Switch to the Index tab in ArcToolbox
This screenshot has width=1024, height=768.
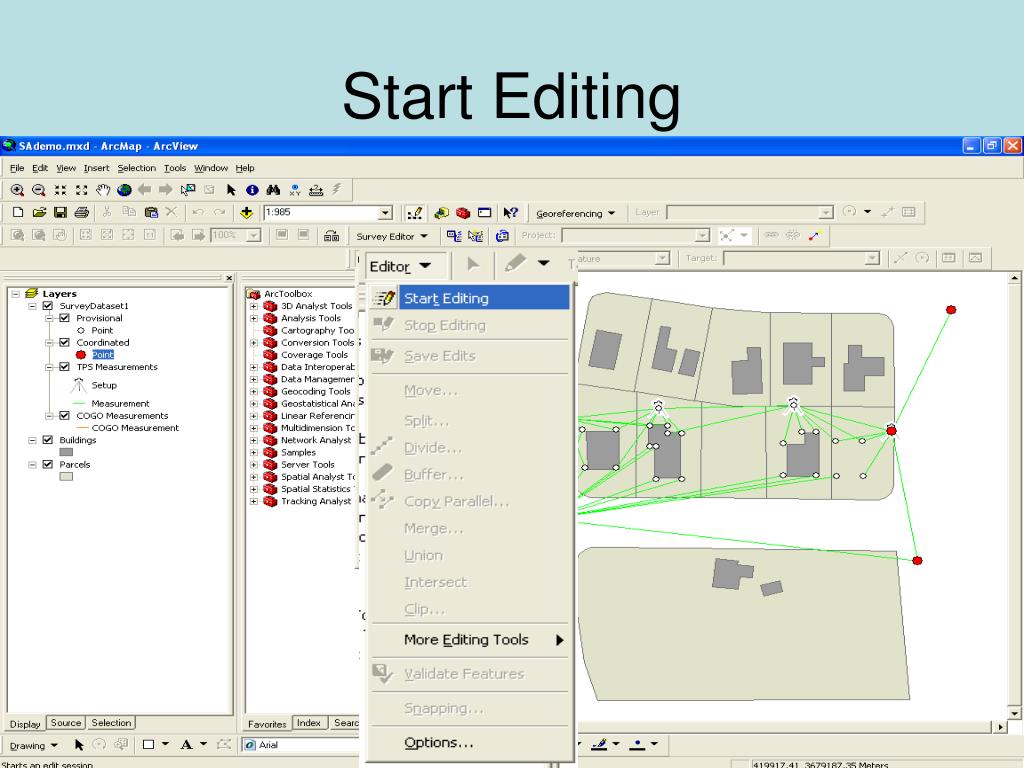(308, 723)
